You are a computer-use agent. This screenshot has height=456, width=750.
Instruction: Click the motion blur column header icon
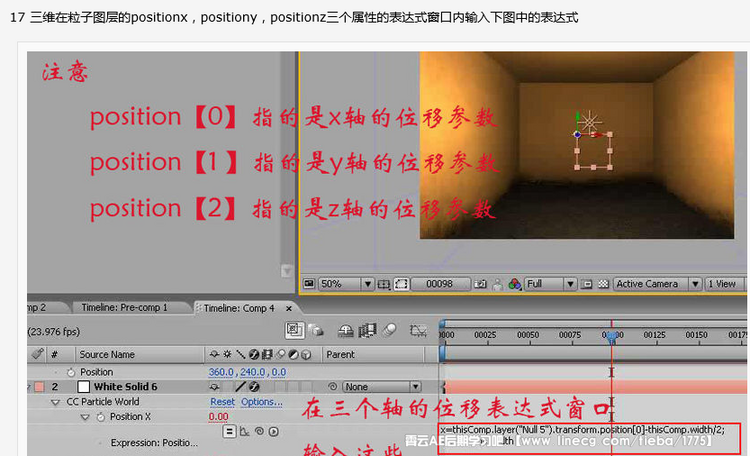point(281,355)
